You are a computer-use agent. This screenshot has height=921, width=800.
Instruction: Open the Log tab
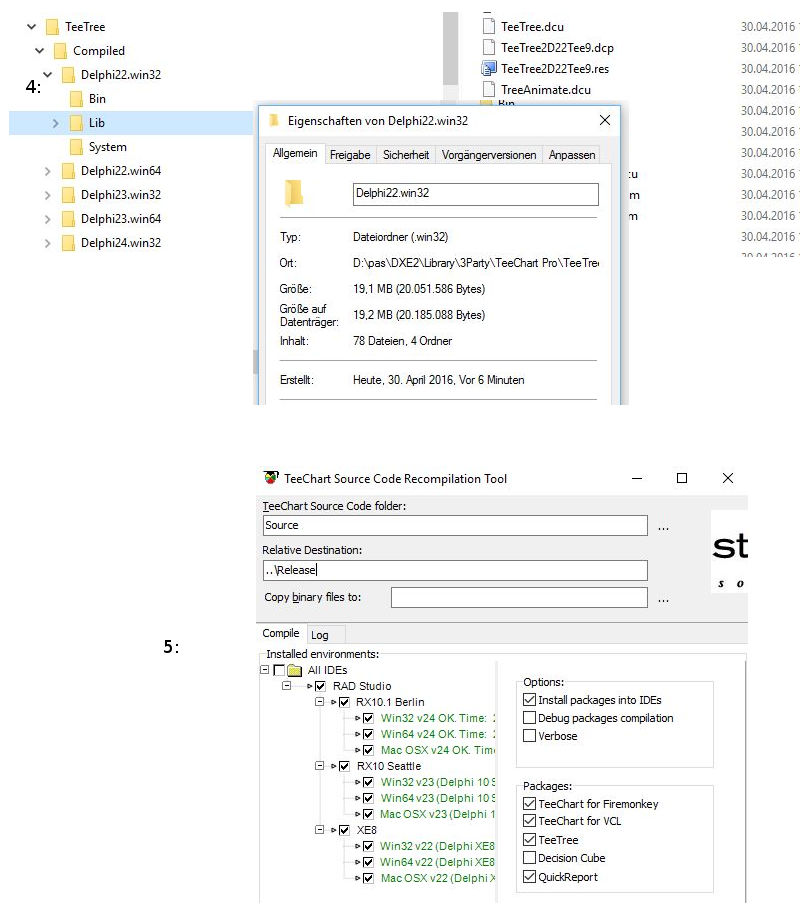[x=325, y=635]
